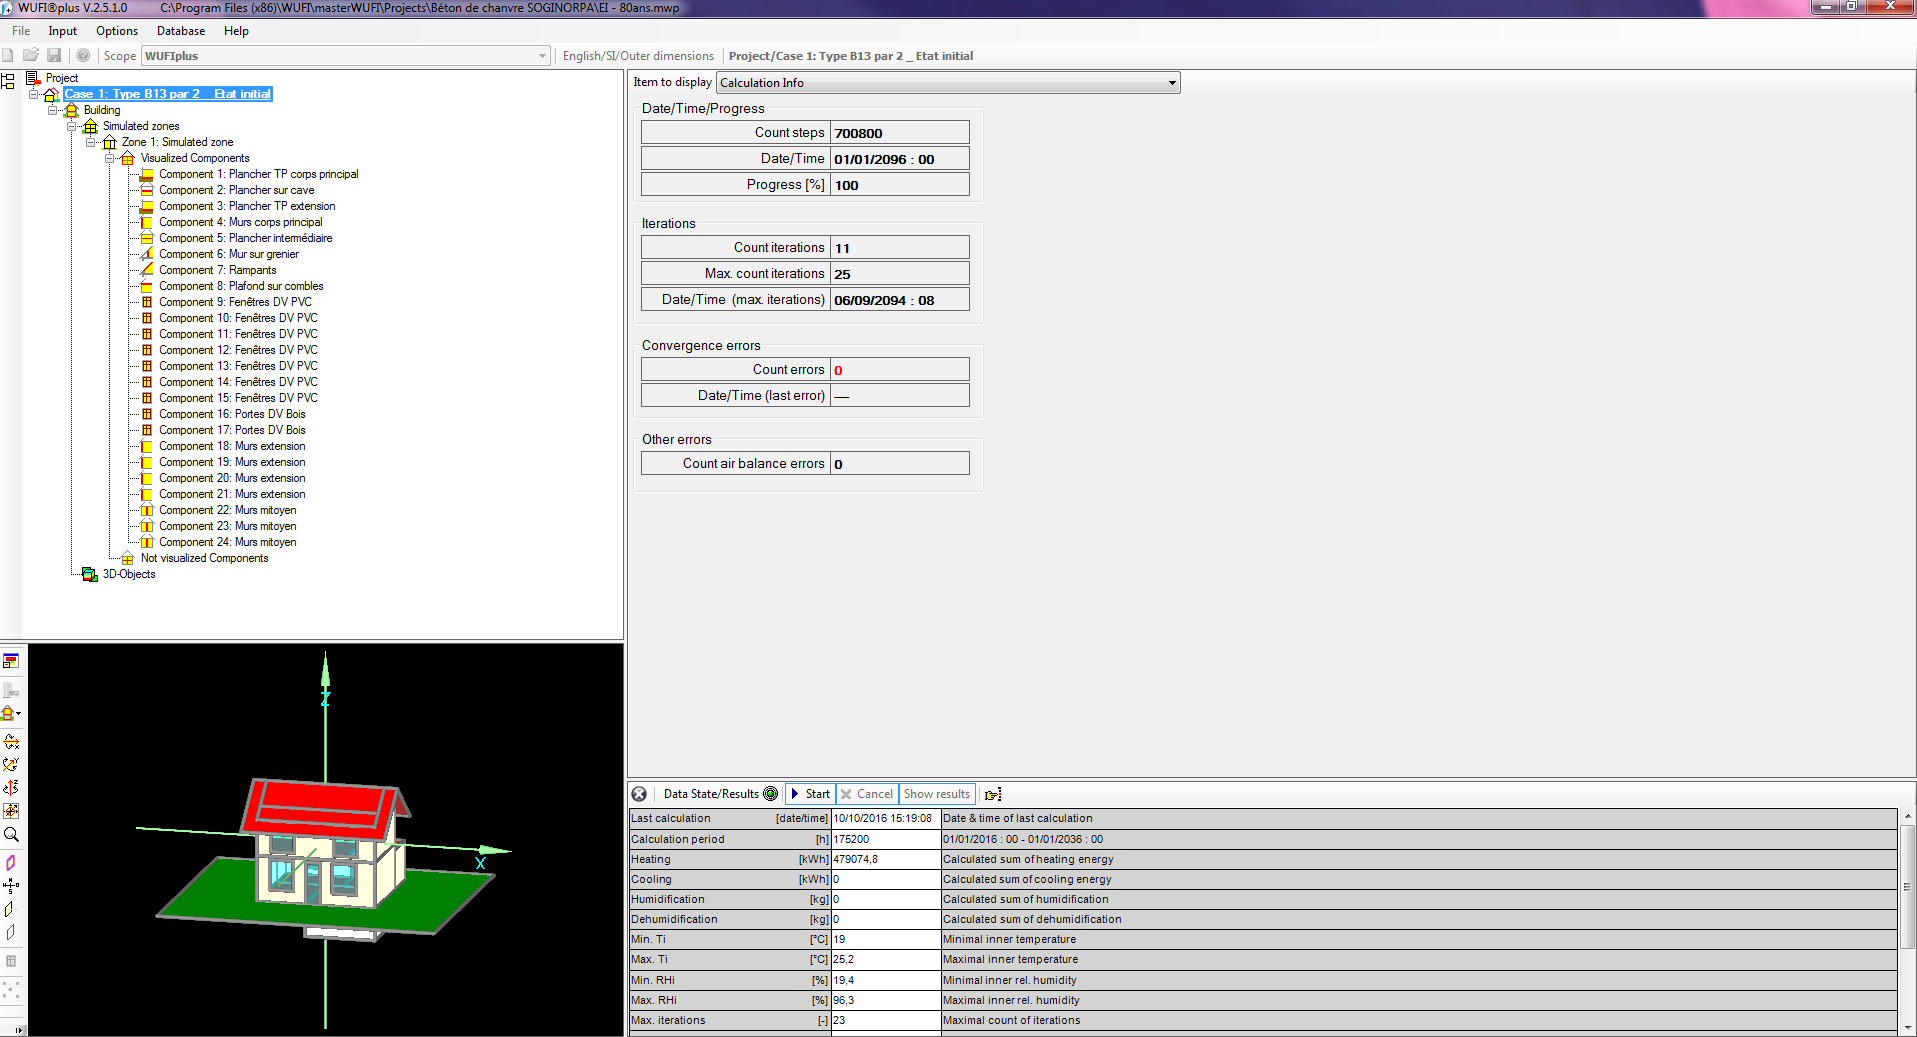Toggle the pink plane display icon
The height and width of the screenshot is (1037, 1917).
click(x=11, y=862)
